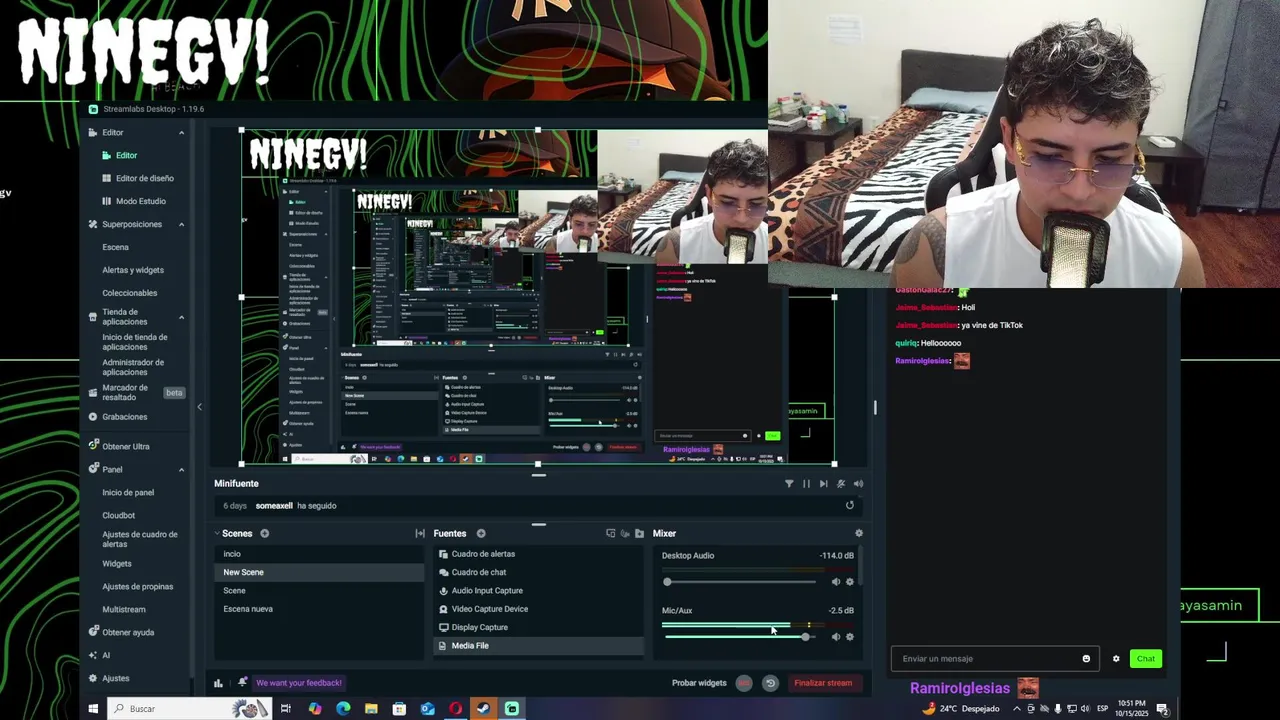Collapse the Superposiciones section
Image resolution: width=1280 pixels, height=720 pixels.
(181, 224)
